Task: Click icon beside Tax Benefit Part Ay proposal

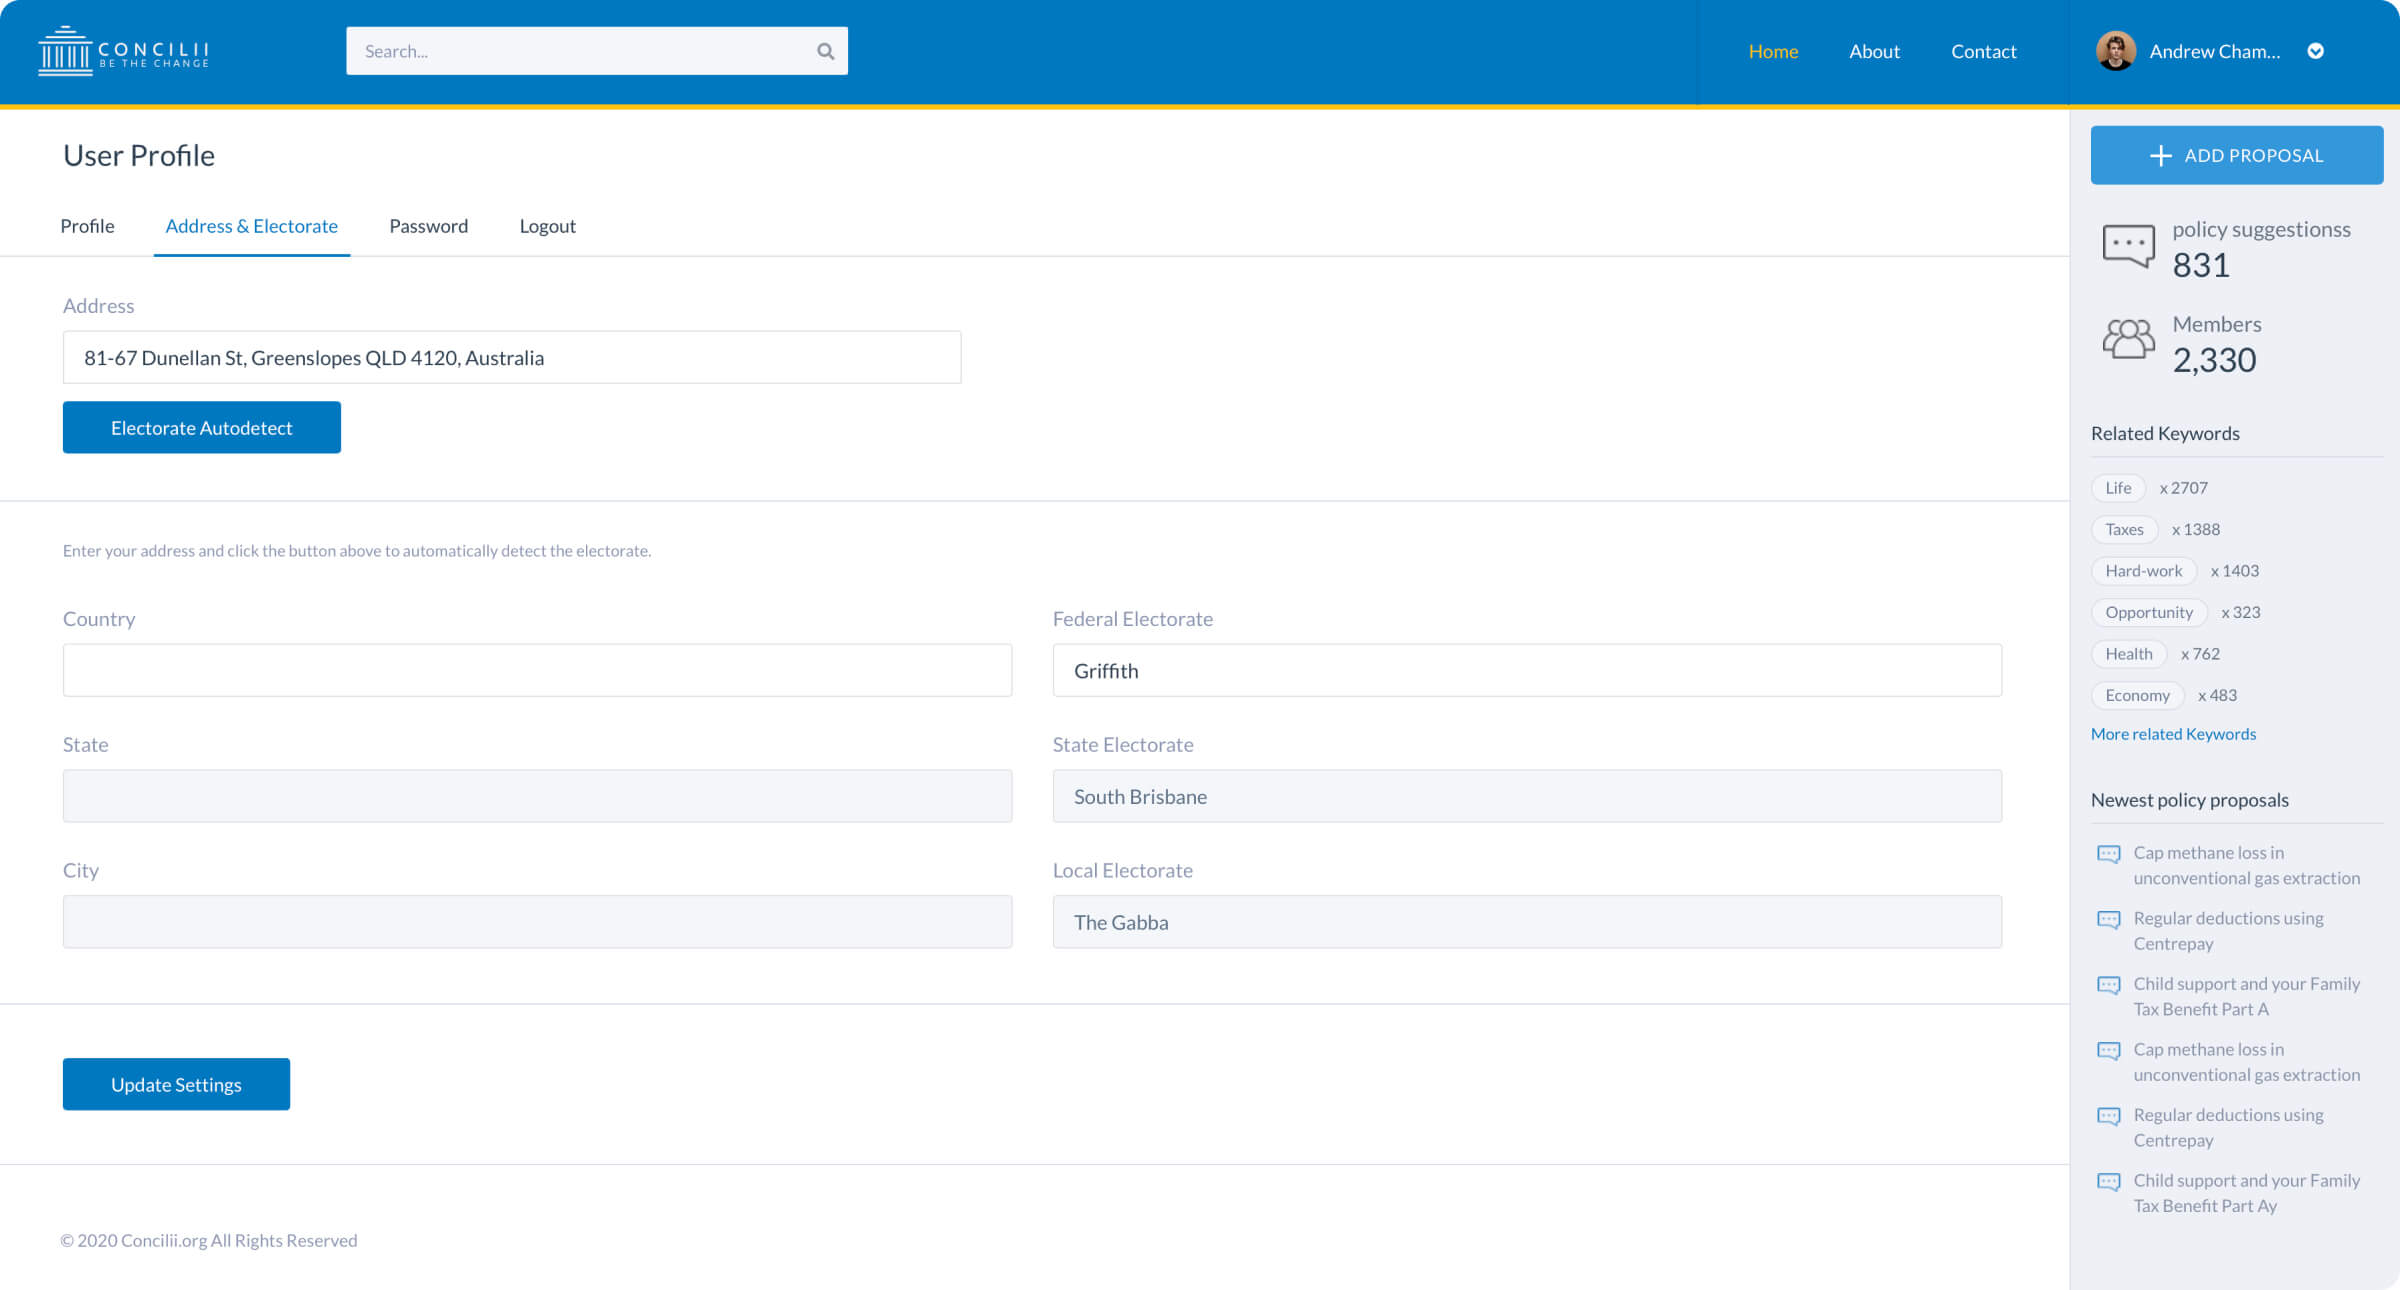Action: 2108,1182
